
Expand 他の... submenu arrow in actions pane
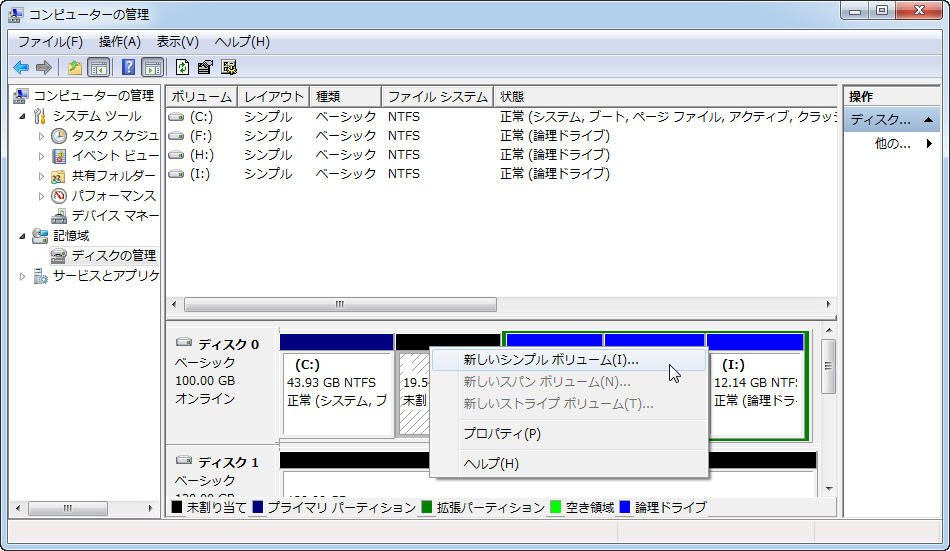point(929,144)
